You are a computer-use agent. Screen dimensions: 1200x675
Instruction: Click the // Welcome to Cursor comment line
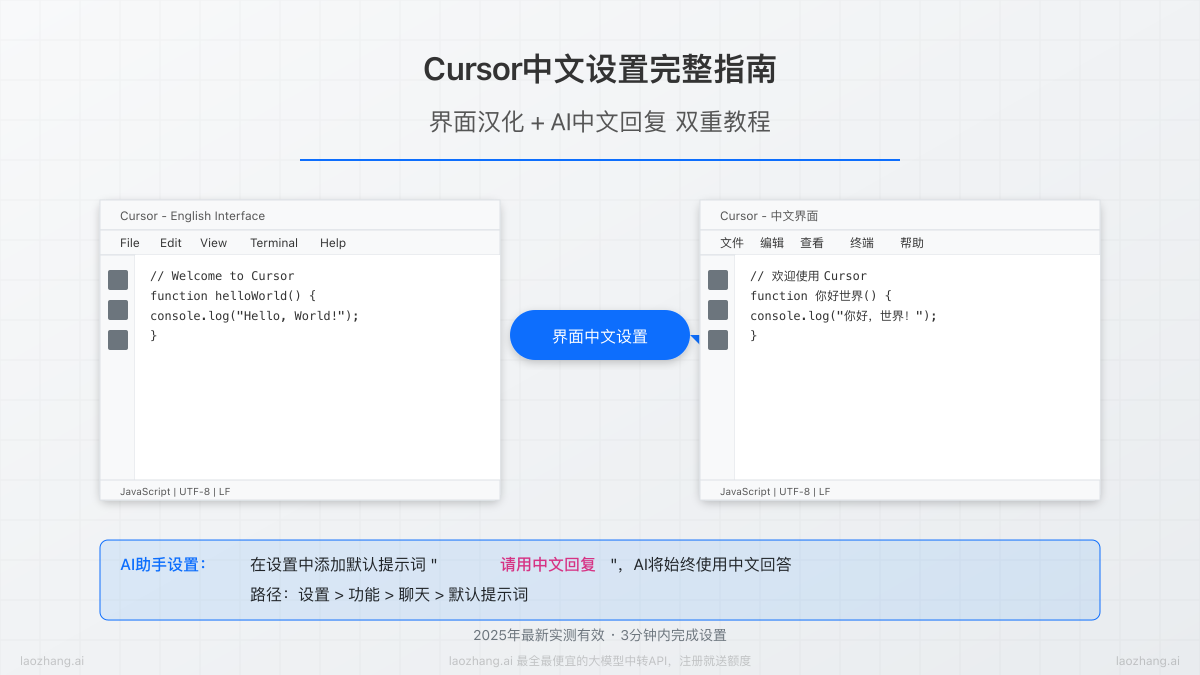click(222, 276)
